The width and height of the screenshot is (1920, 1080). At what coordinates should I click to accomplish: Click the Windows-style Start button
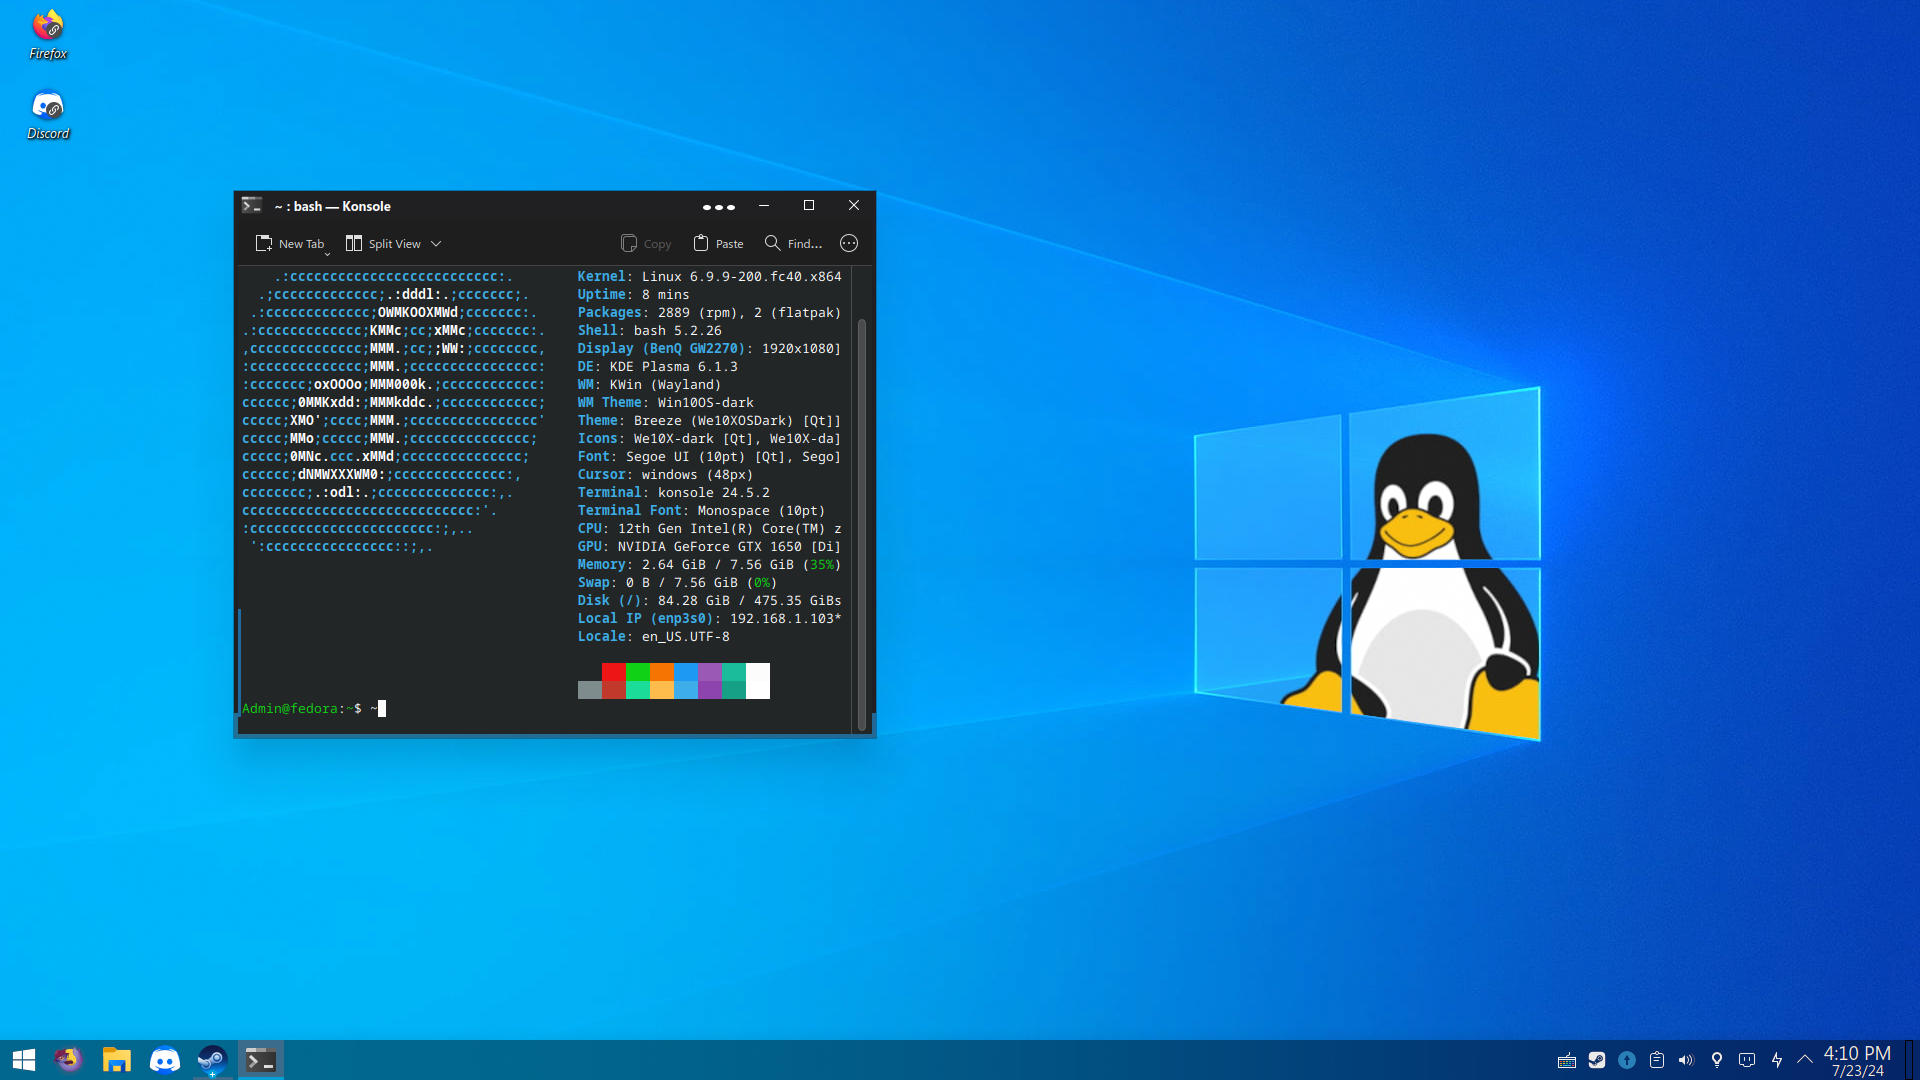click(24, 1060)
